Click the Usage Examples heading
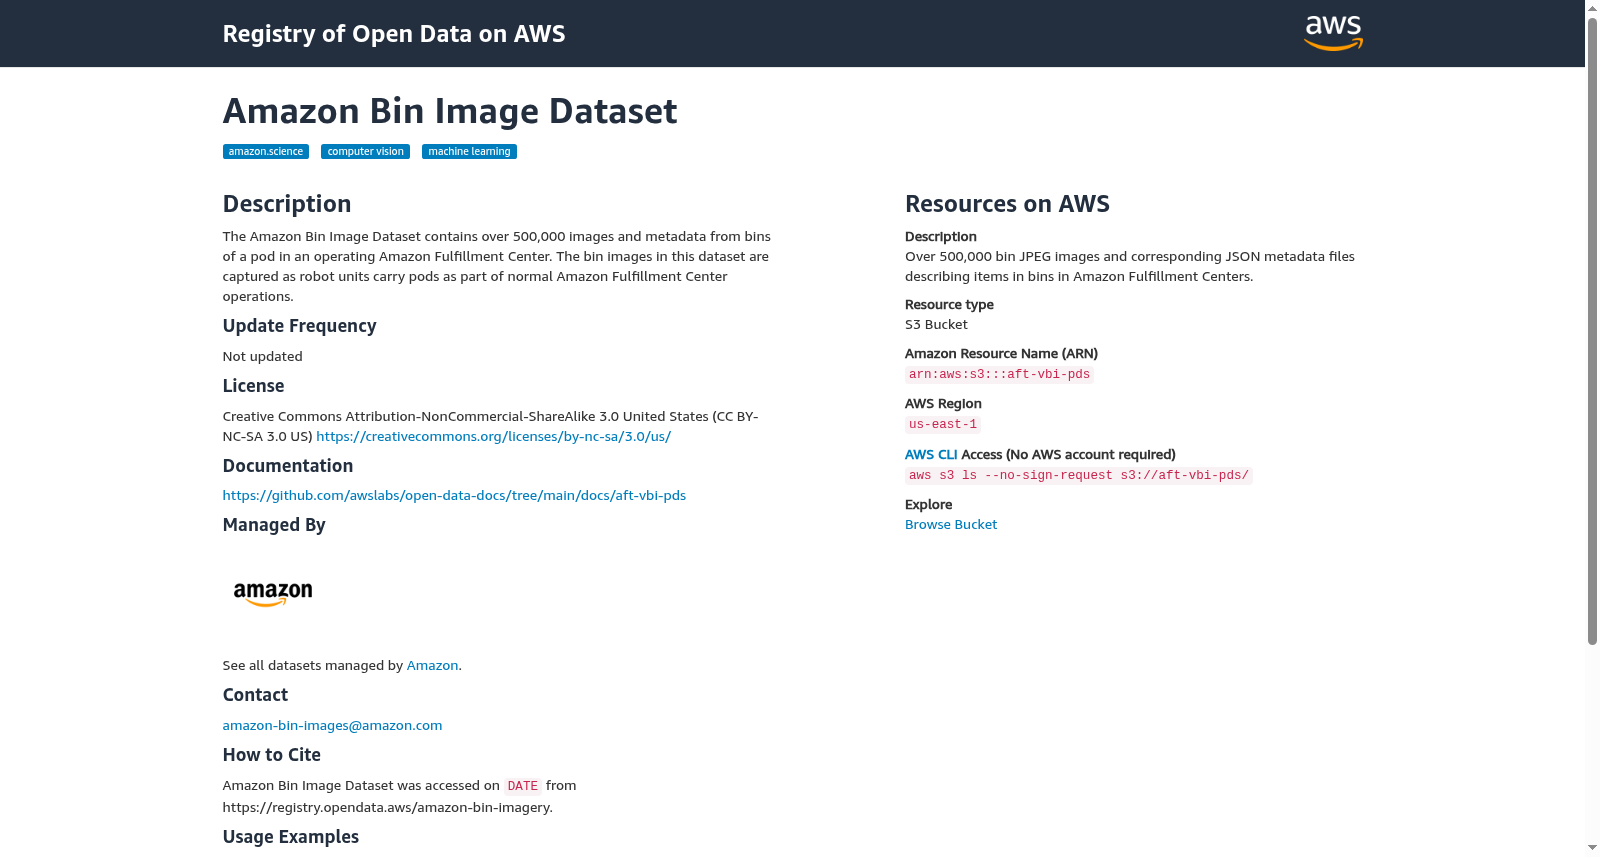The width and height of the screenshot is (1600, 857). 291,837
